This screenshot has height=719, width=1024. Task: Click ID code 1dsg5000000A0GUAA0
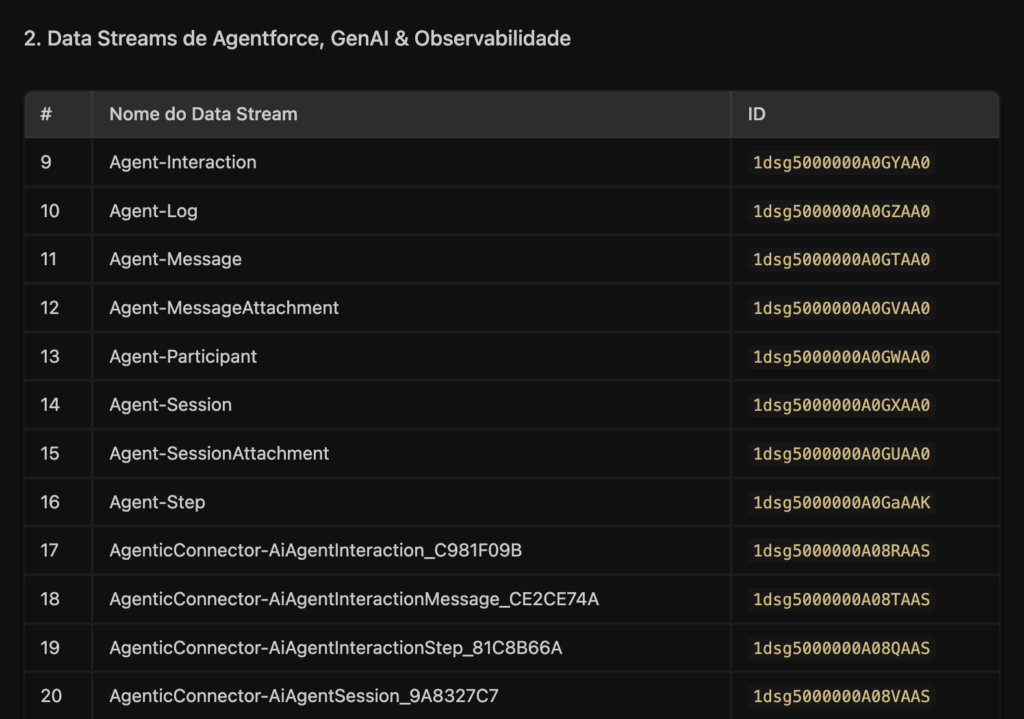pyautogui.click(x=841, y=454)
